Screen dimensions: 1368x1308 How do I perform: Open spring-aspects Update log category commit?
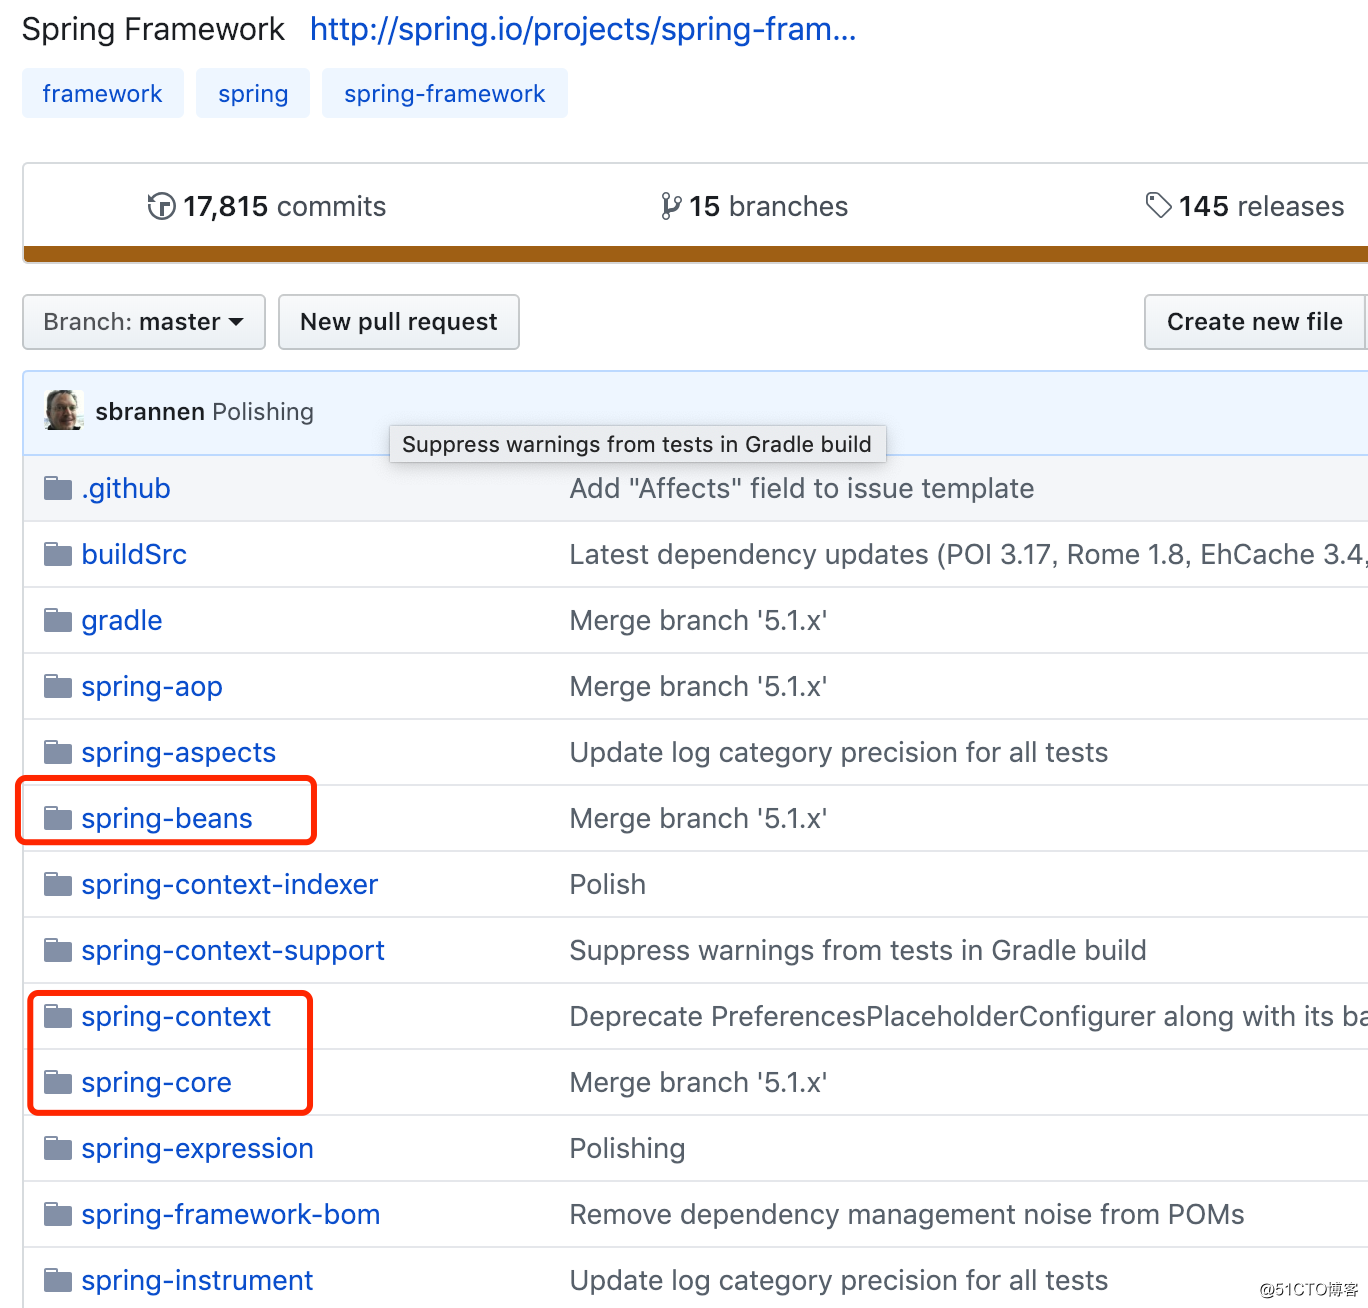839,752
